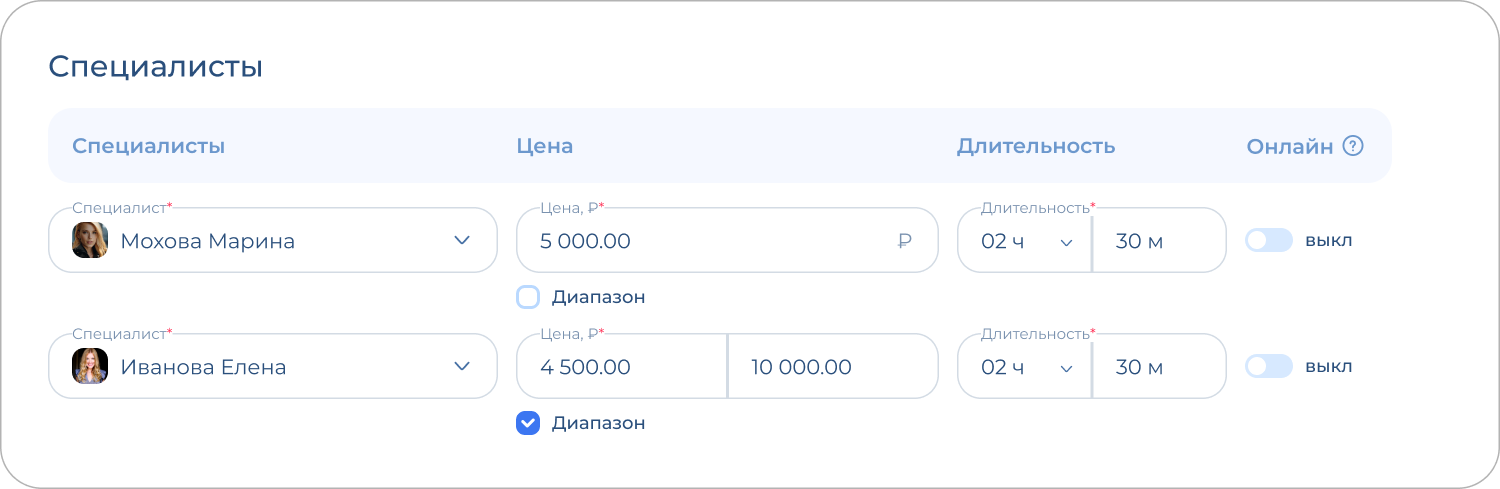This screenshot has height=489, width=1500.
Task: Click the Онлайн help question mark icon
Action: pos(1353,146)
